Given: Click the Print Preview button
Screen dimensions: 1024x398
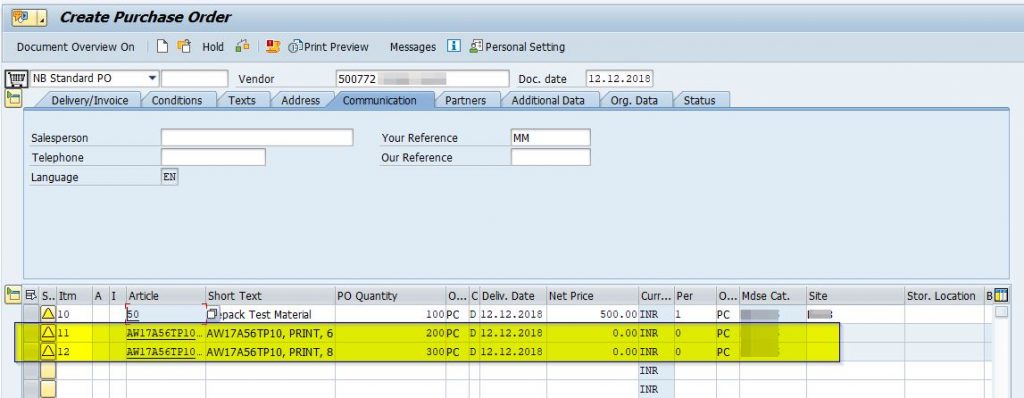Looking at the screenshot, I should pos(328,47).
